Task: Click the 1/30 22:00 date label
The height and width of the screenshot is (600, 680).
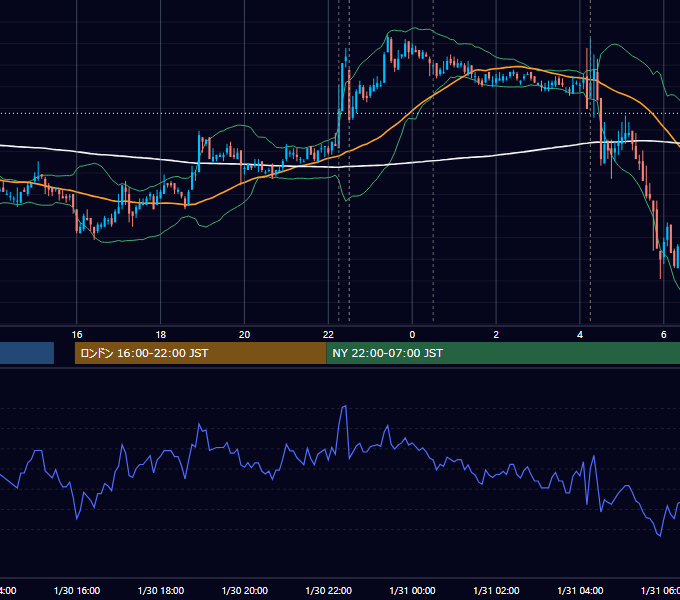Action: tap(329, 590)
